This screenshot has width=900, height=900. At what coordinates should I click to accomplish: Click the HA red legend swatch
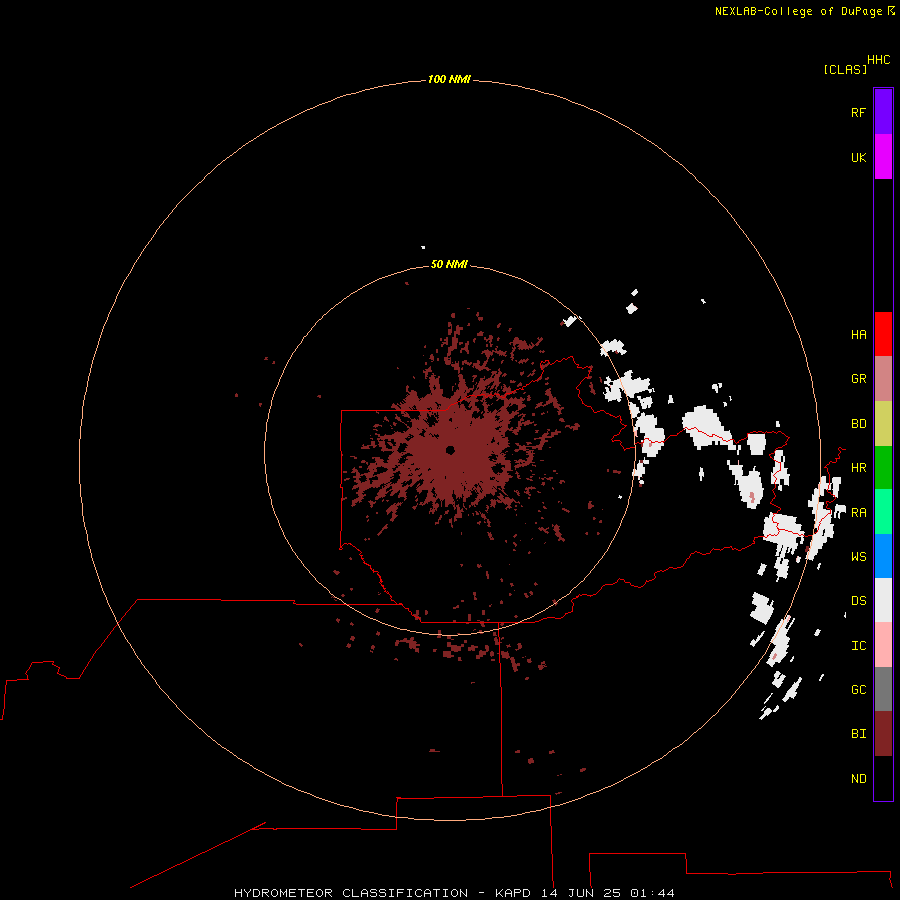point(883,334)
